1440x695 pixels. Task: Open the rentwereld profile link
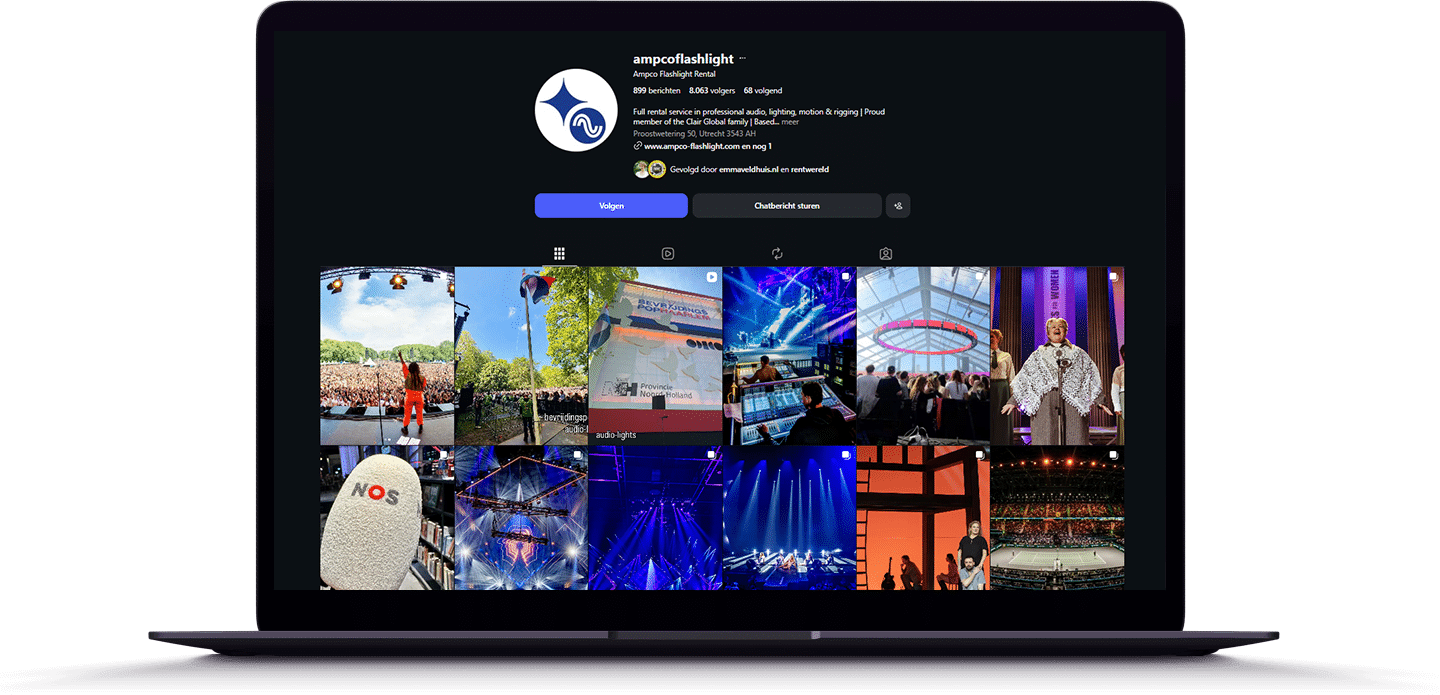(x=809, y=170)
